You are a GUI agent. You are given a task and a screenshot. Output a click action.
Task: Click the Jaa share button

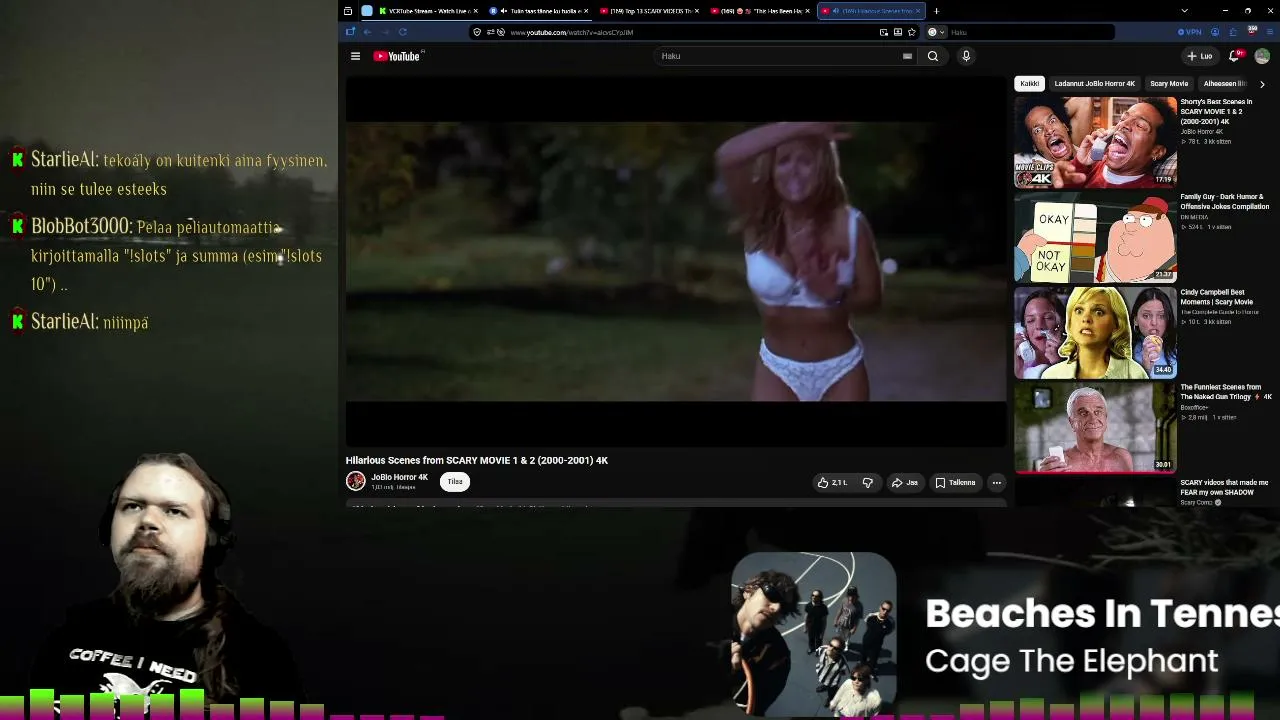[905, 483]
